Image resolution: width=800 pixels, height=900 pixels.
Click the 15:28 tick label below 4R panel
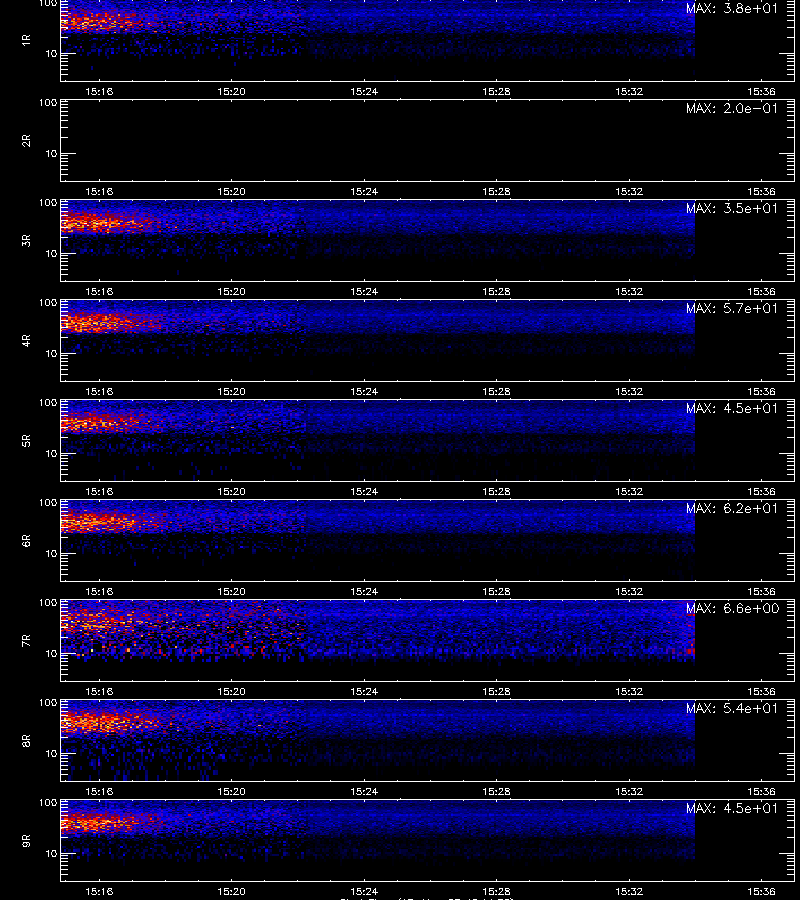496,391
